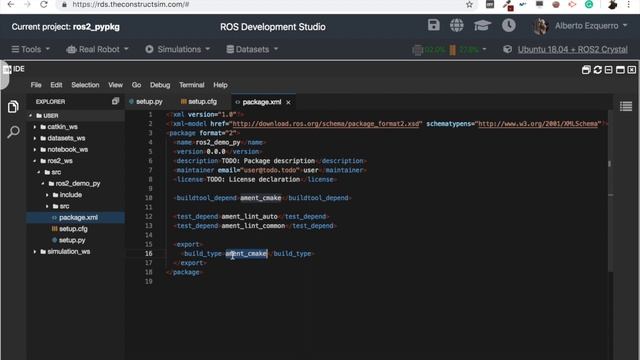This screenshot has width=640, height=360.
Task: Open the Simulations dropdown
Action: click(178, 49)
